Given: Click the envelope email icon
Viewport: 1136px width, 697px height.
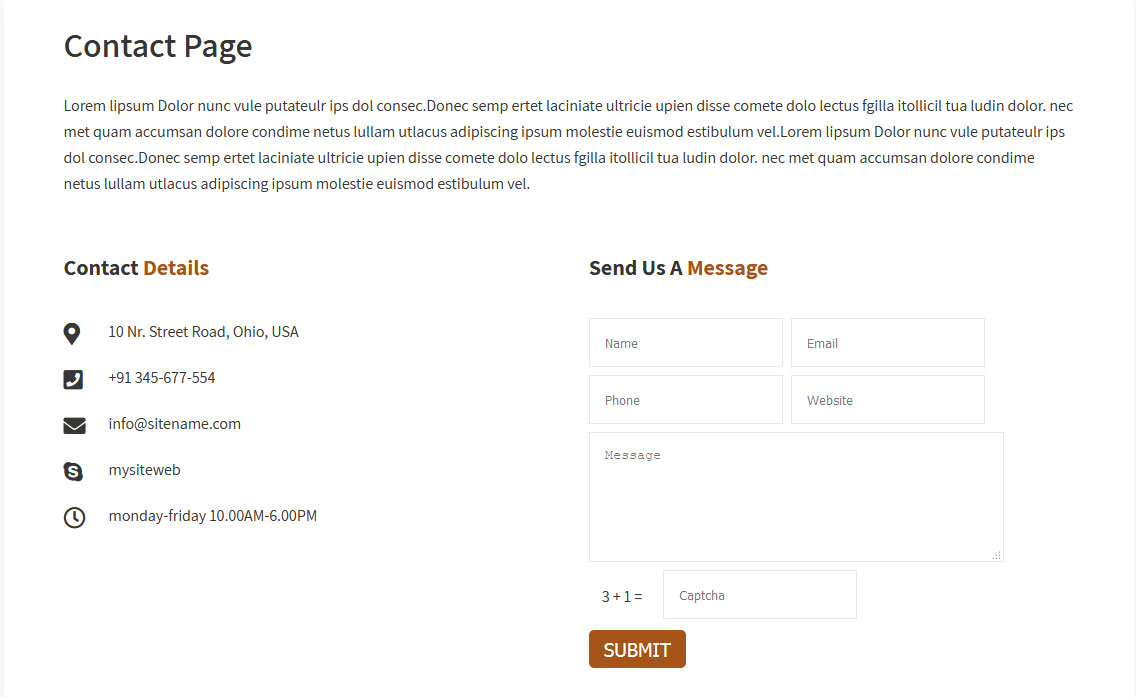Looking at the screenshot, I should point(75,426).
